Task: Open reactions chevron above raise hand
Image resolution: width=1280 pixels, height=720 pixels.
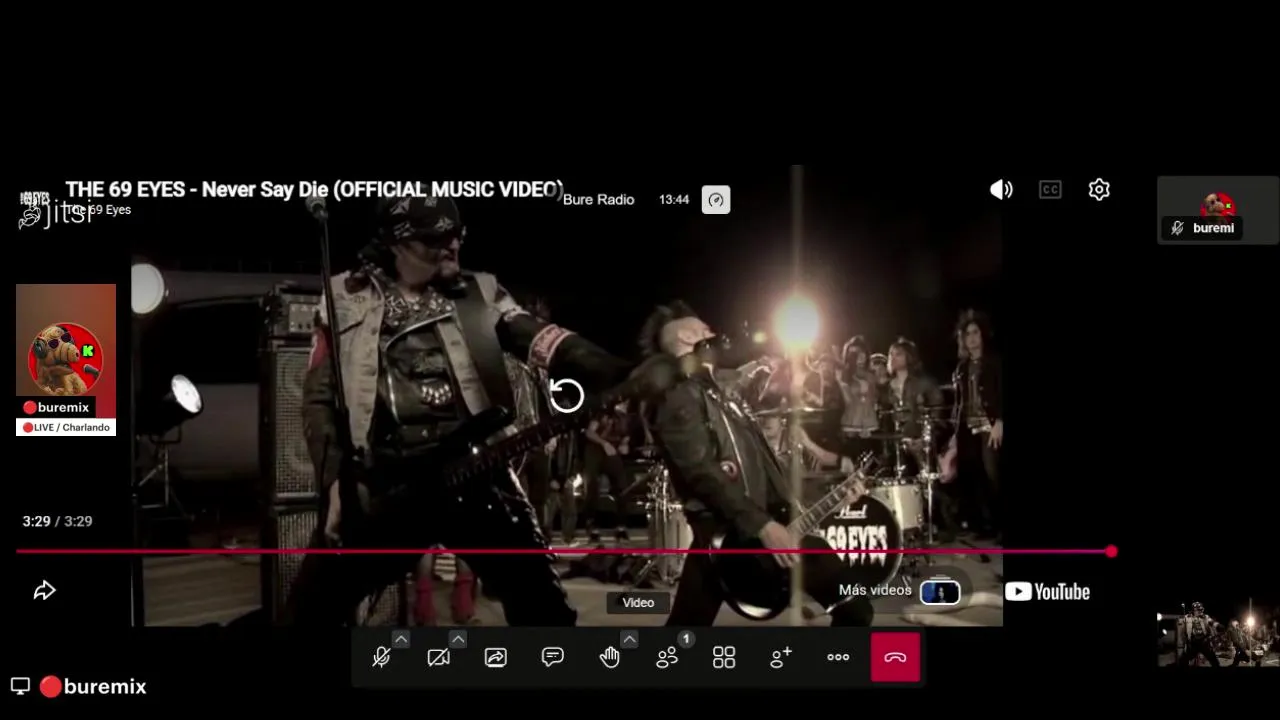Action: [629, 639]
